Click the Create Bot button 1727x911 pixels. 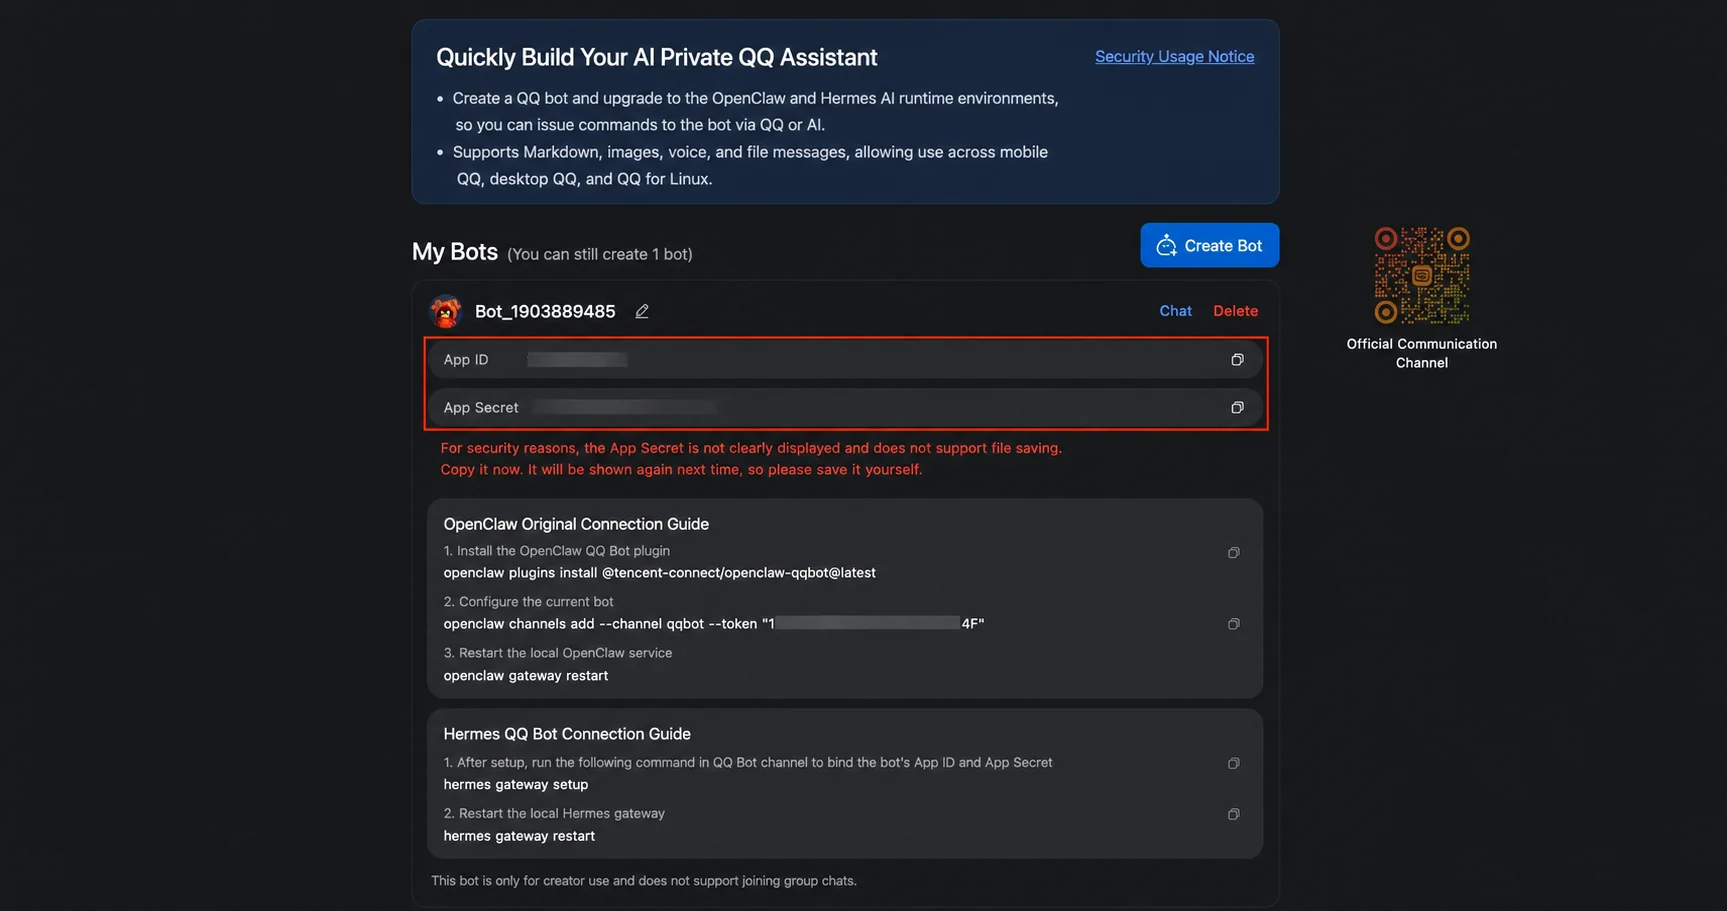point(1209,245)
